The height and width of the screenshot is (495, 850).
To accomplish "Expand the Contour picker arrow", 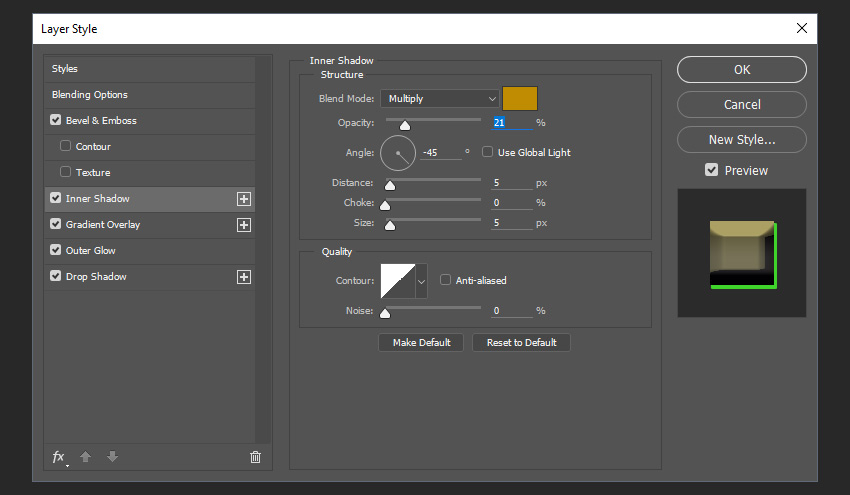I will 421,282.
